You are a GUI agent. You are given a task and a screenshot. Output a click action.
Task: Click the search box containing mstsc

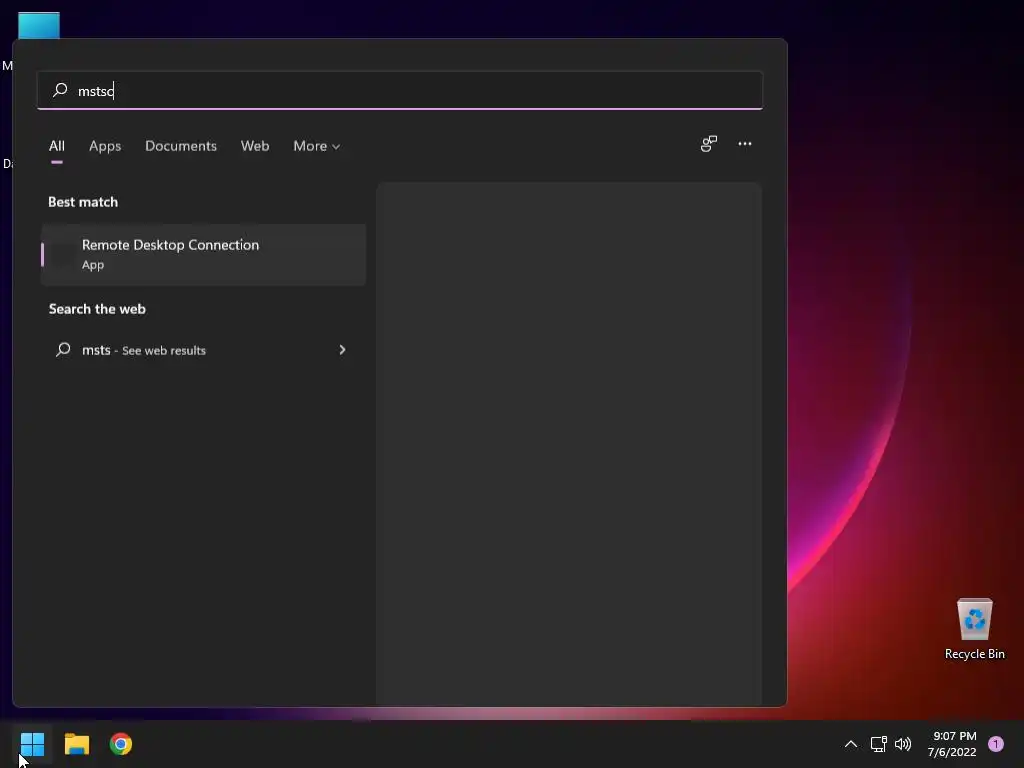click(x=400, y=90)
